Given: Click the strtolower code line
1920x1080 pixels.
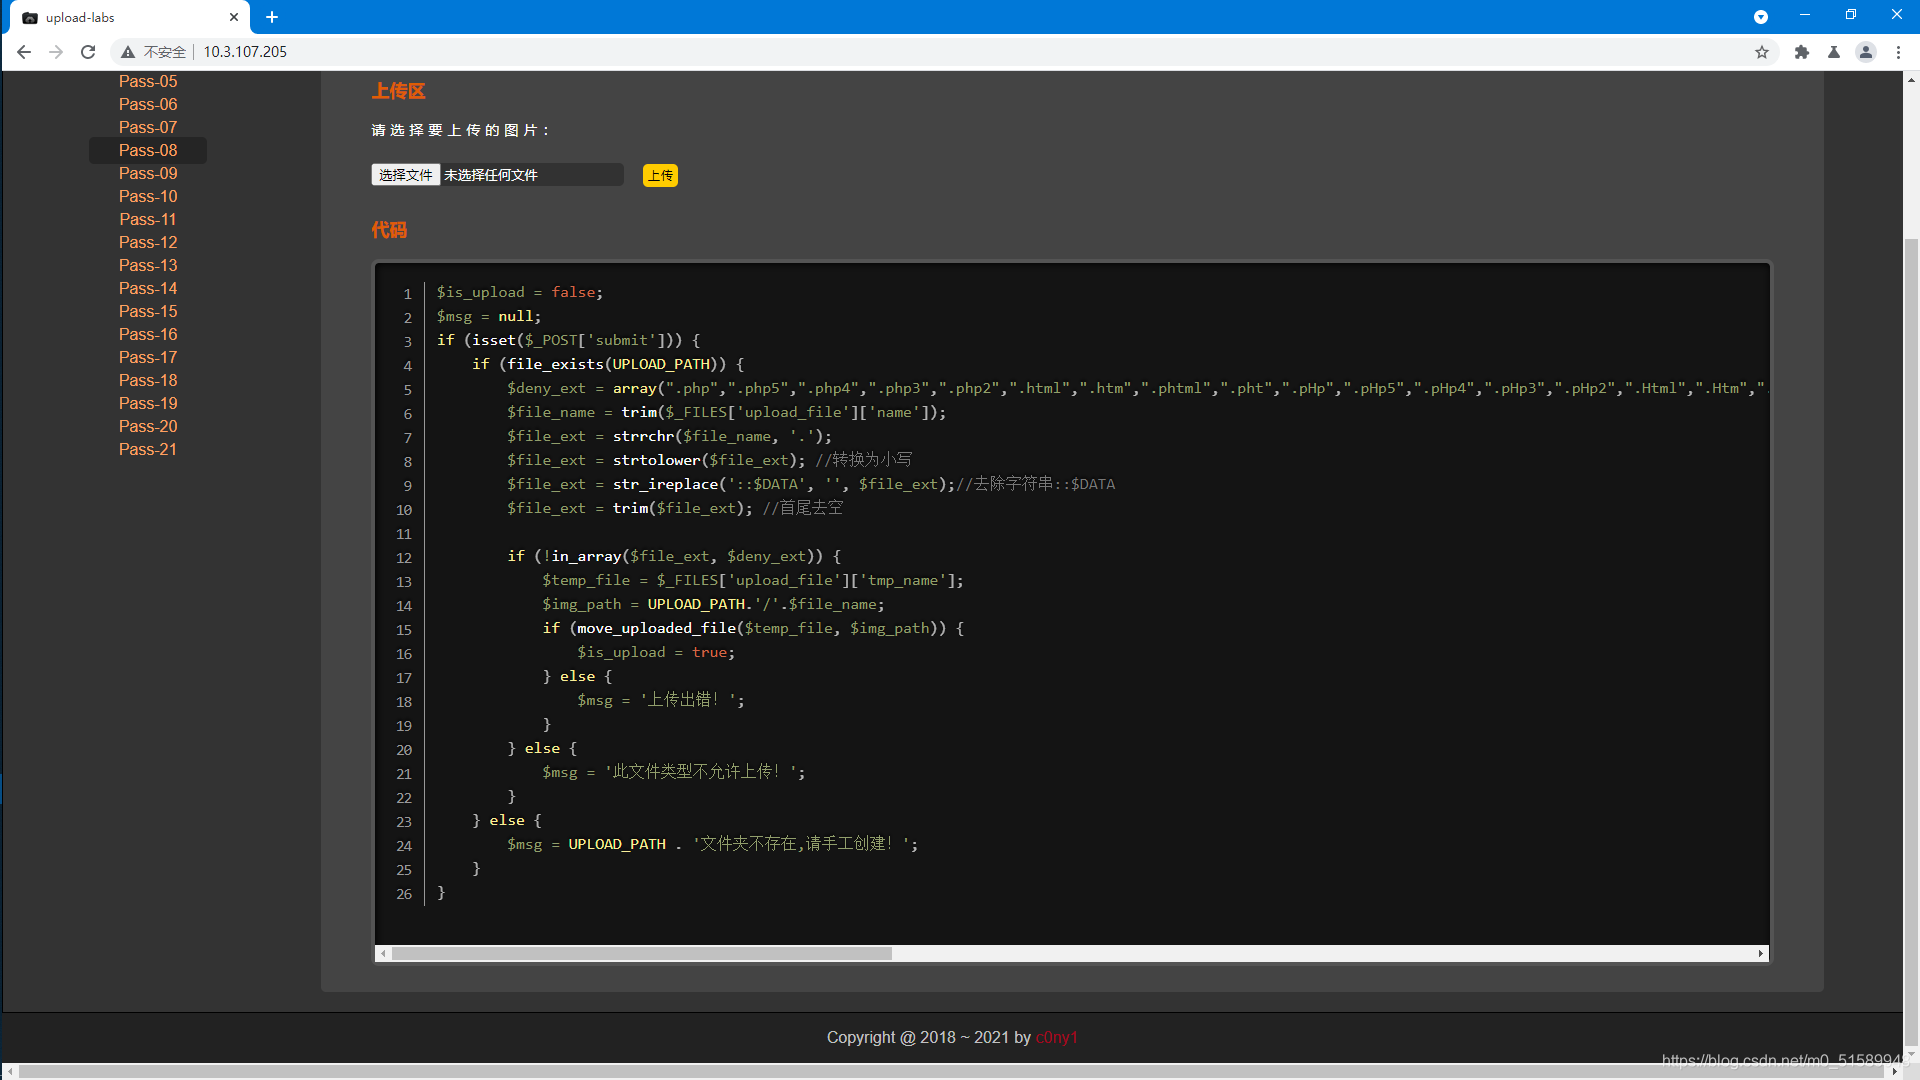Looking at the screenshot, I should pos(709,460).
